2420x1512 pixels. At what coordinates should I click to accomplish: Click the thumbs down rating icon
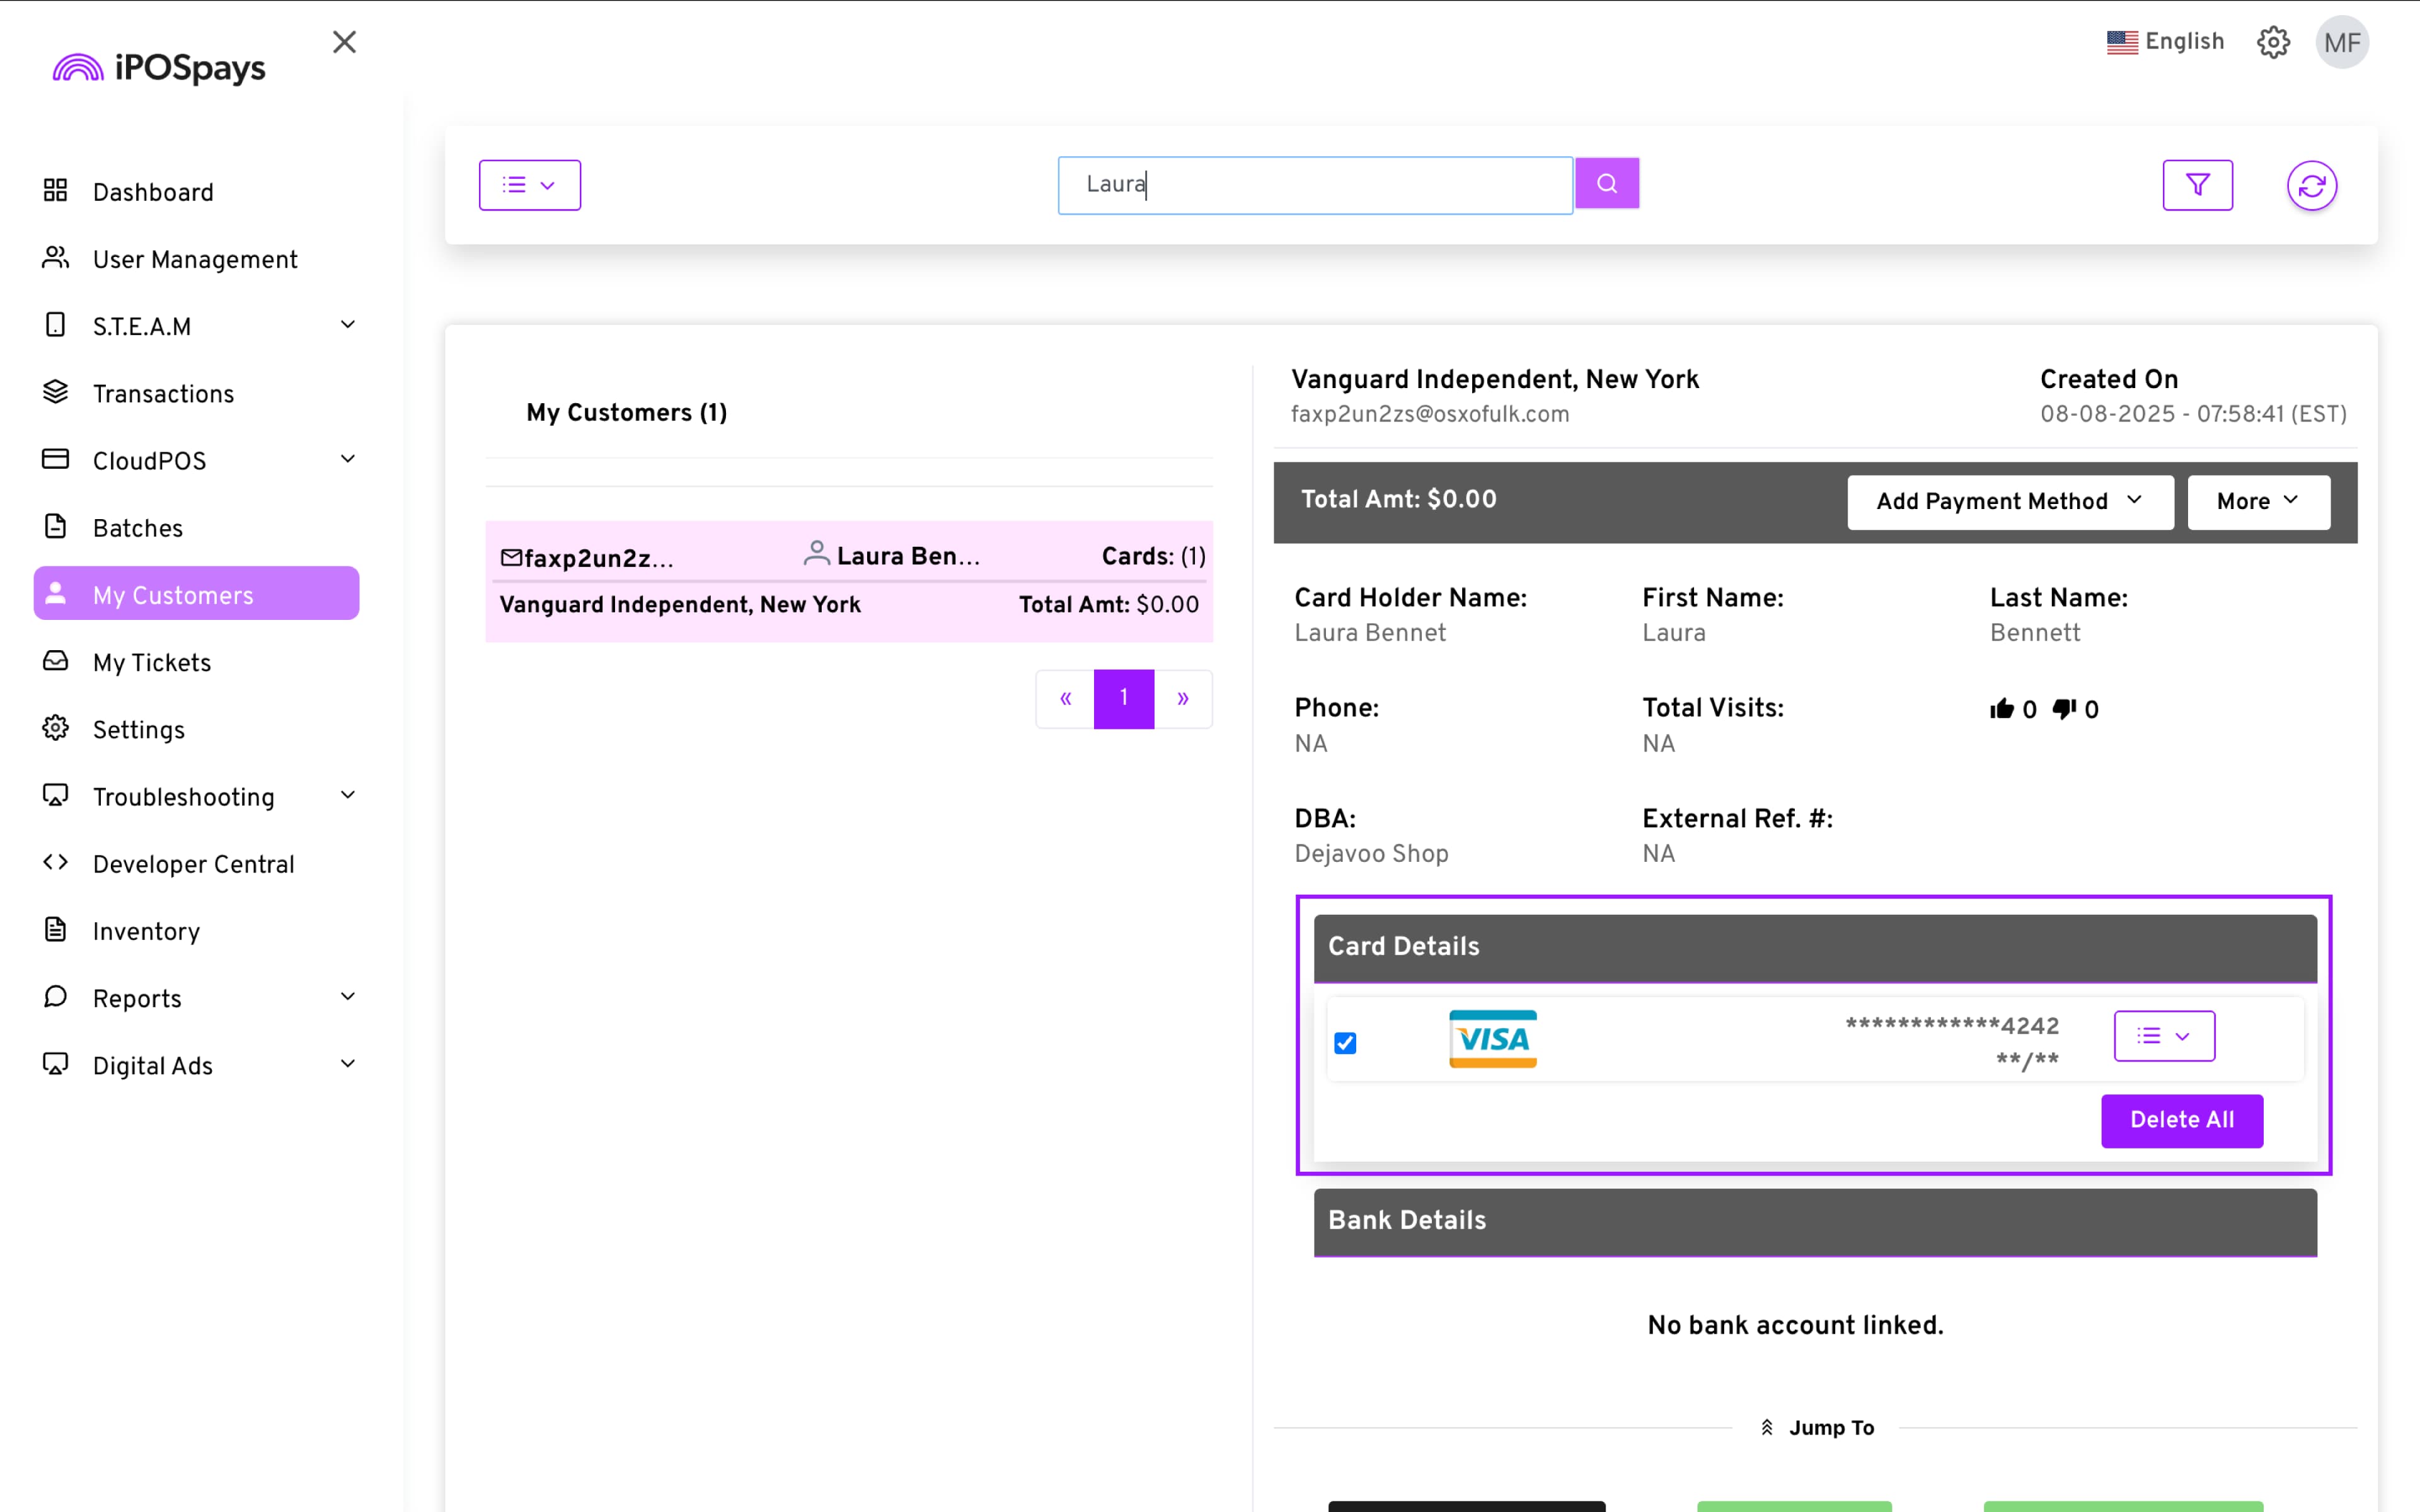(x=2063, y=709)
